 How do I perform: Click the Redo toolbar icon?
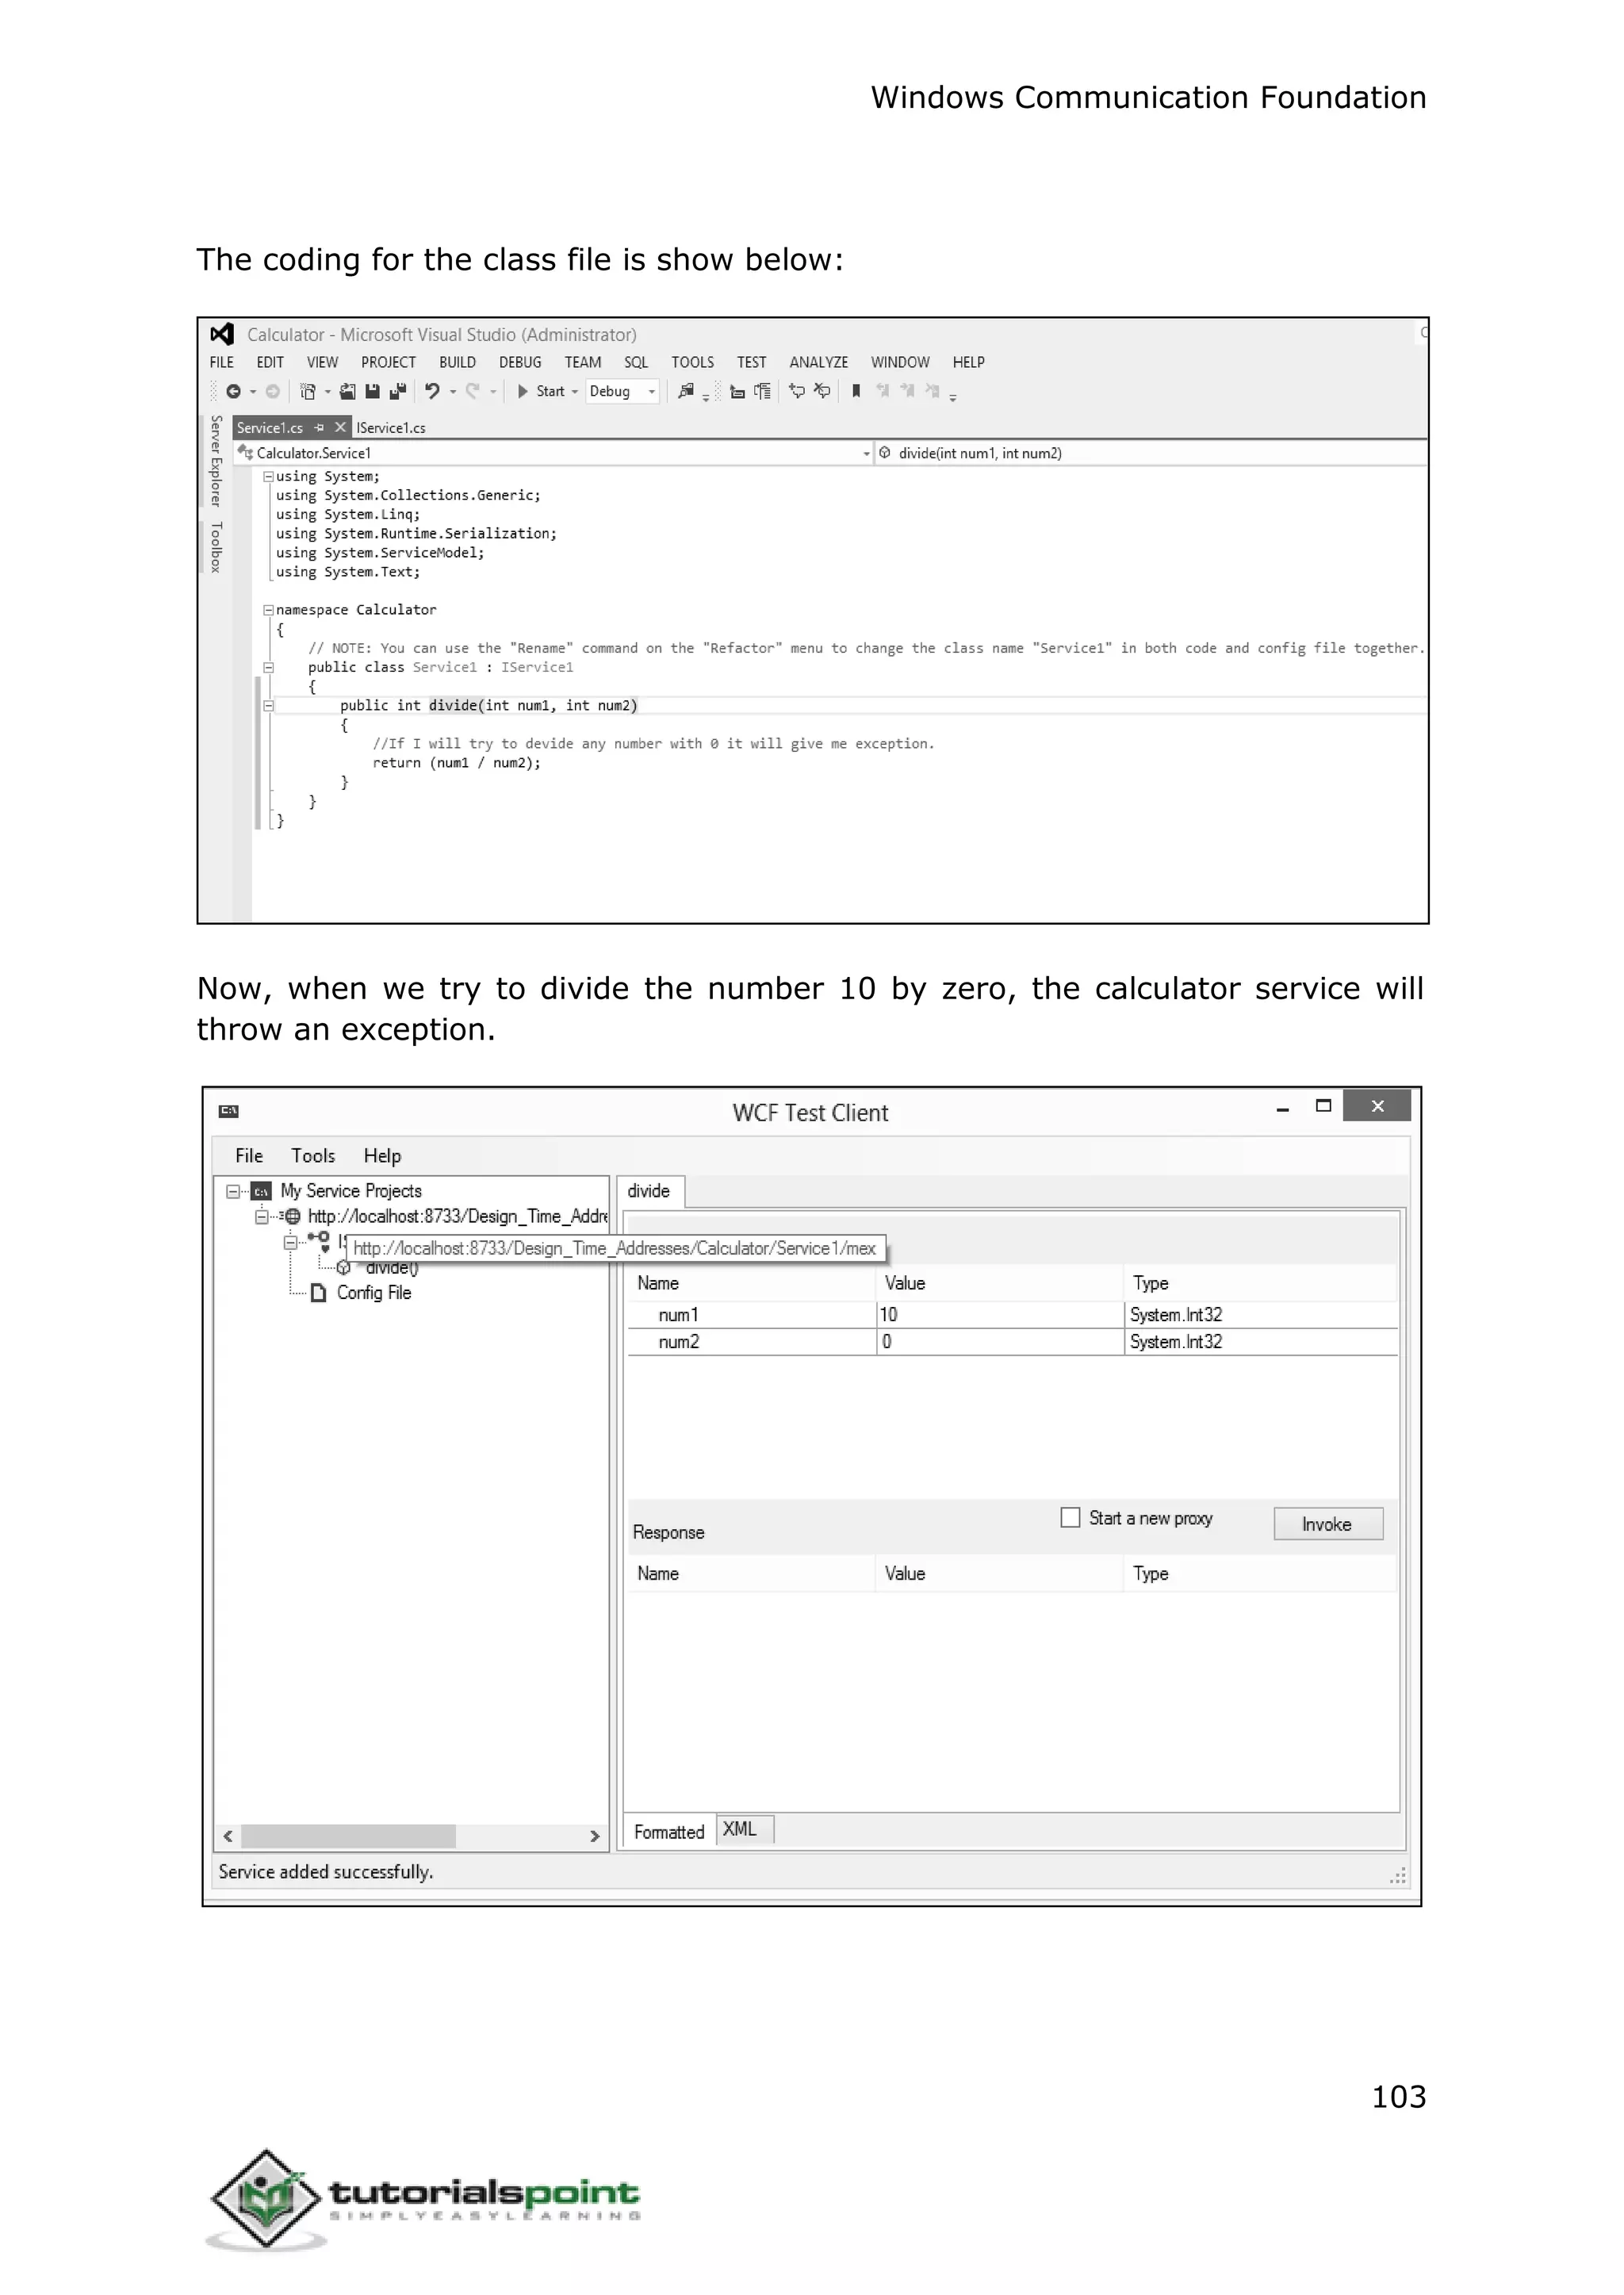coord(472,391)
